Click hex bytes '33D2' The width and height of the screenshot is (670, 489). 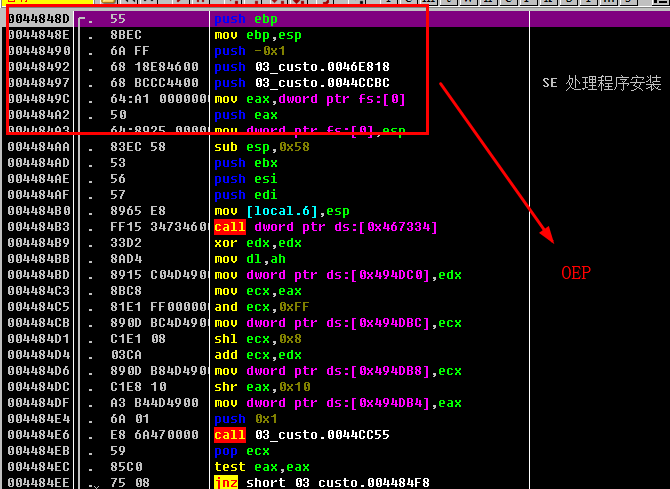coord(126,243)
